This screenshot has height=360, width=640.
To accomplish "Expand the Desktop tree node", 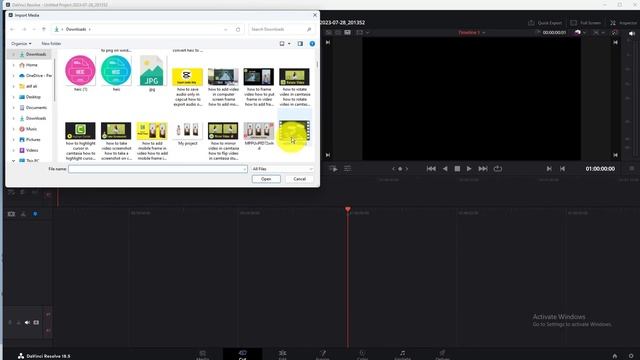I will pos(13,97).
